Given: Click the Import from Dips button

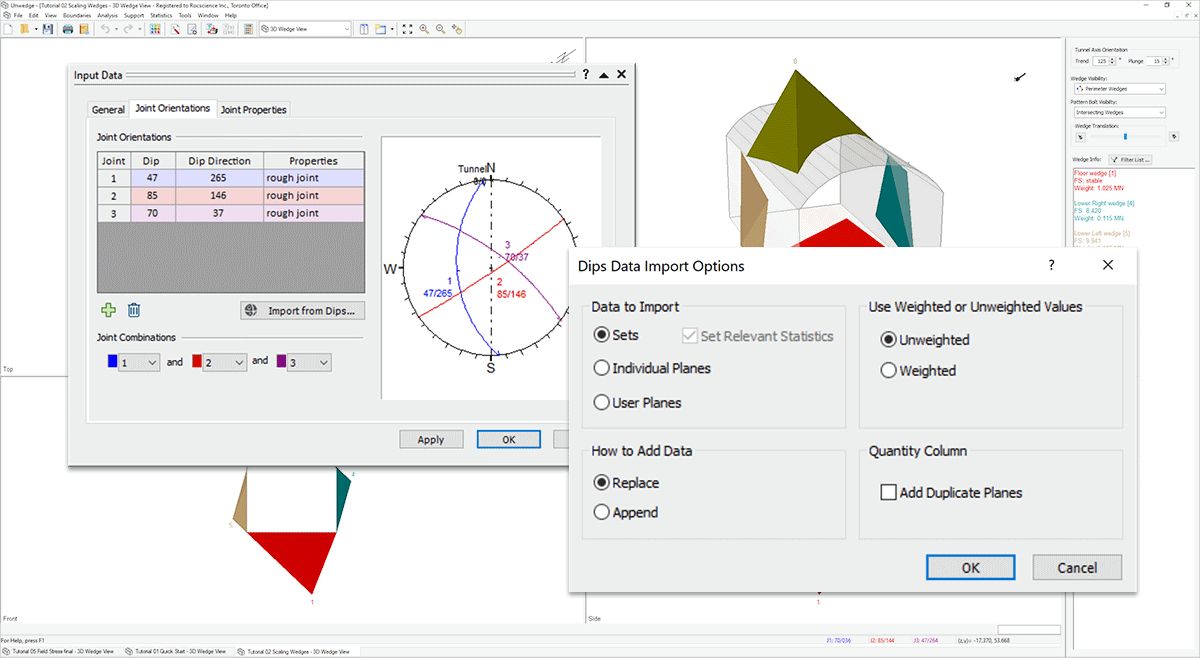Looking at the screenshot, I should (302, 311).
